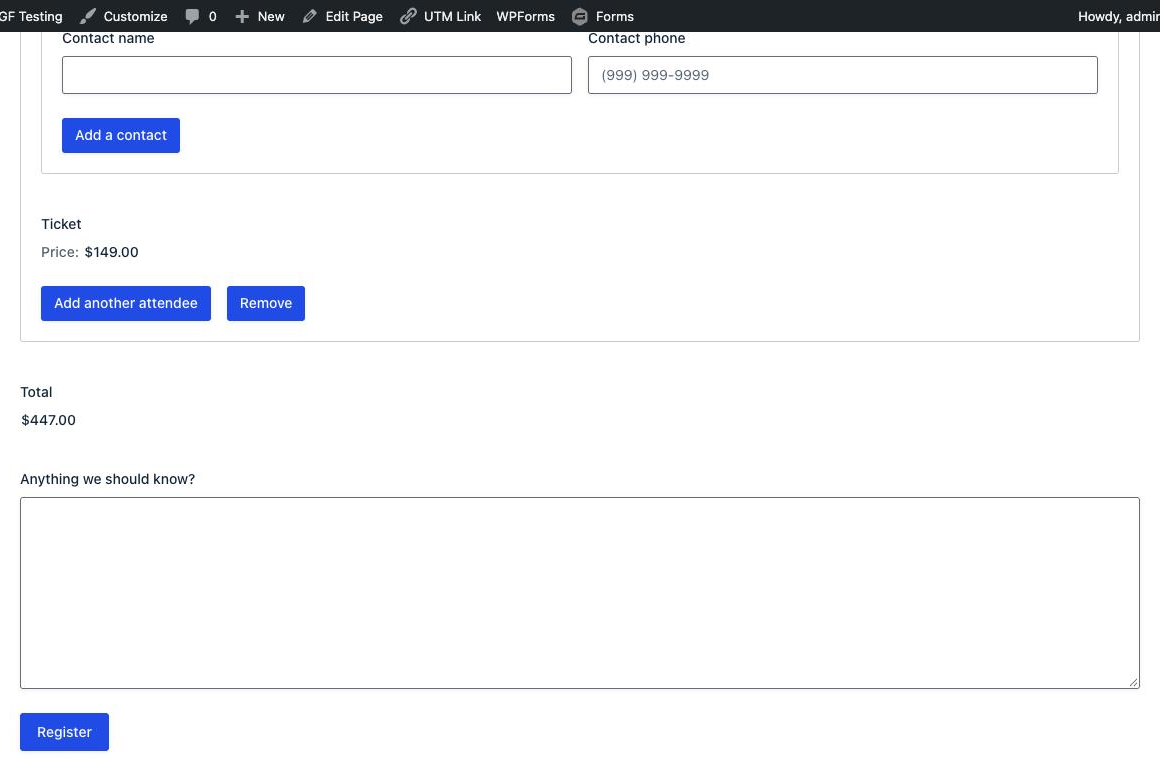Click the Add another attendee button
The image size is (1160, 770).
tap(126, 303)
